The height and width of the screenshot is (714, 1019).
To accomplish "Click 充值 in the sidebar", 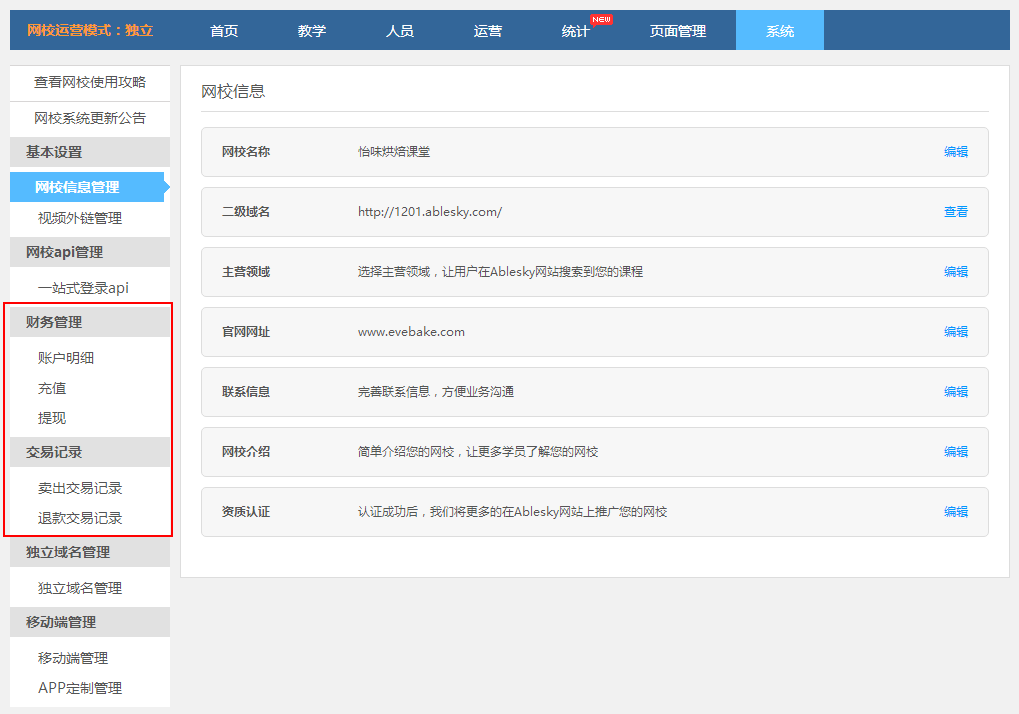I will [x=52, y=388].
